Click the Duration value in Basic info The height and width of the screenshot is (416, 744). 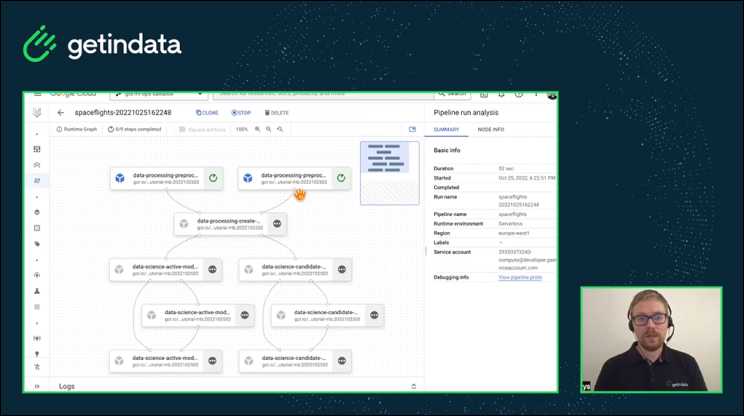pos(506,169)
